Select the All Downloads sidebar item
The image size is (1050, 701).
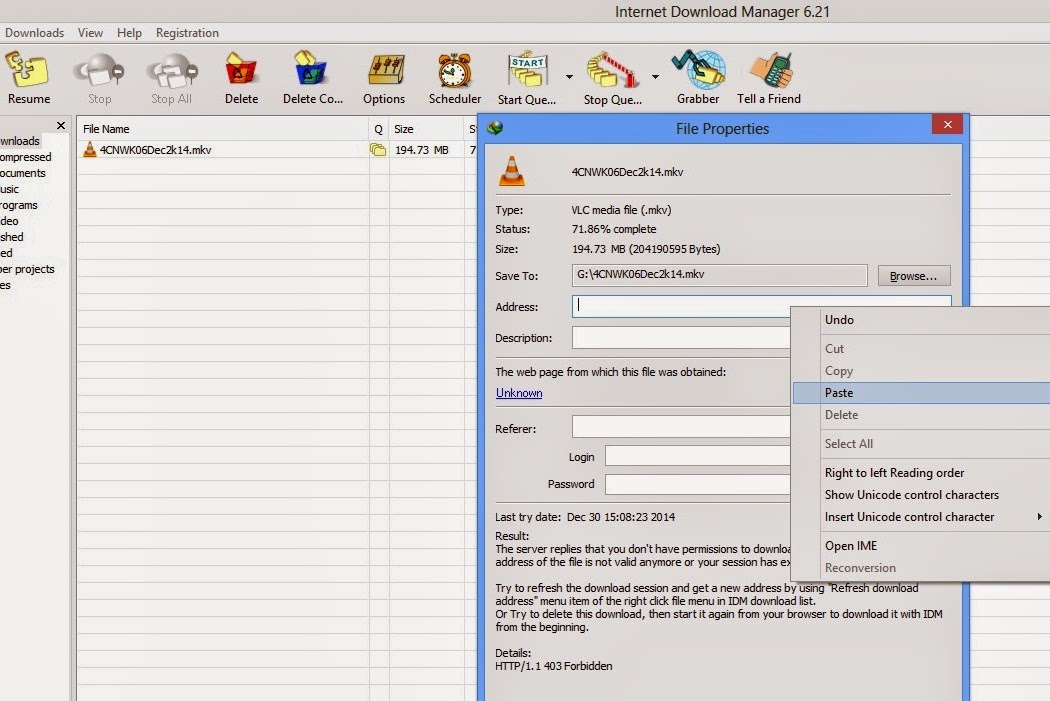[x=20, y=141]
